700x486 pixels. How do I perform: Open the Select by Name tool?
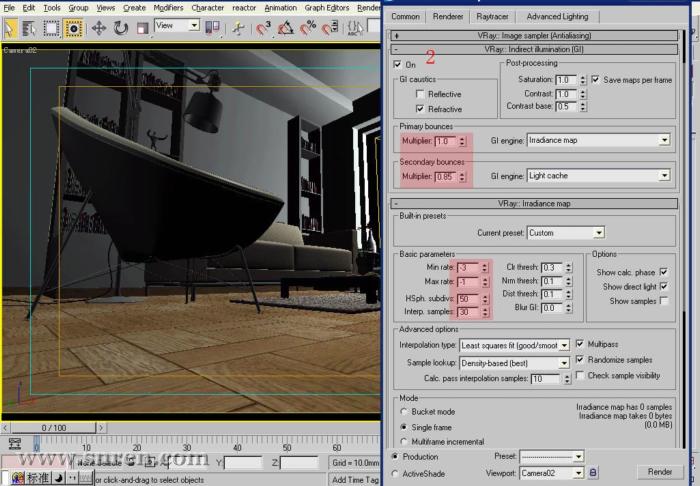pyautogui.click(x=30, y=27)
